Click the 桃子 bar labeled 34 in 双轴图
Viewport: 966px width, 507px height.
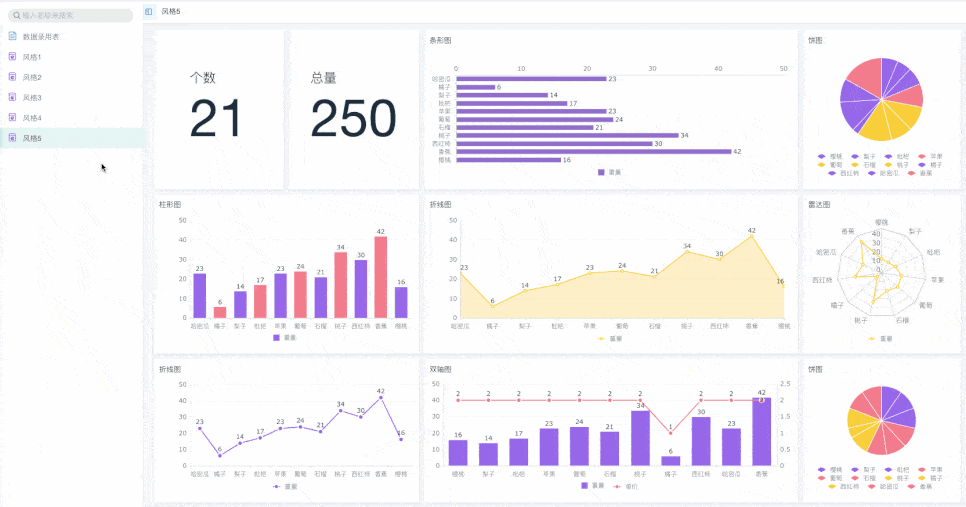(640, 438)
